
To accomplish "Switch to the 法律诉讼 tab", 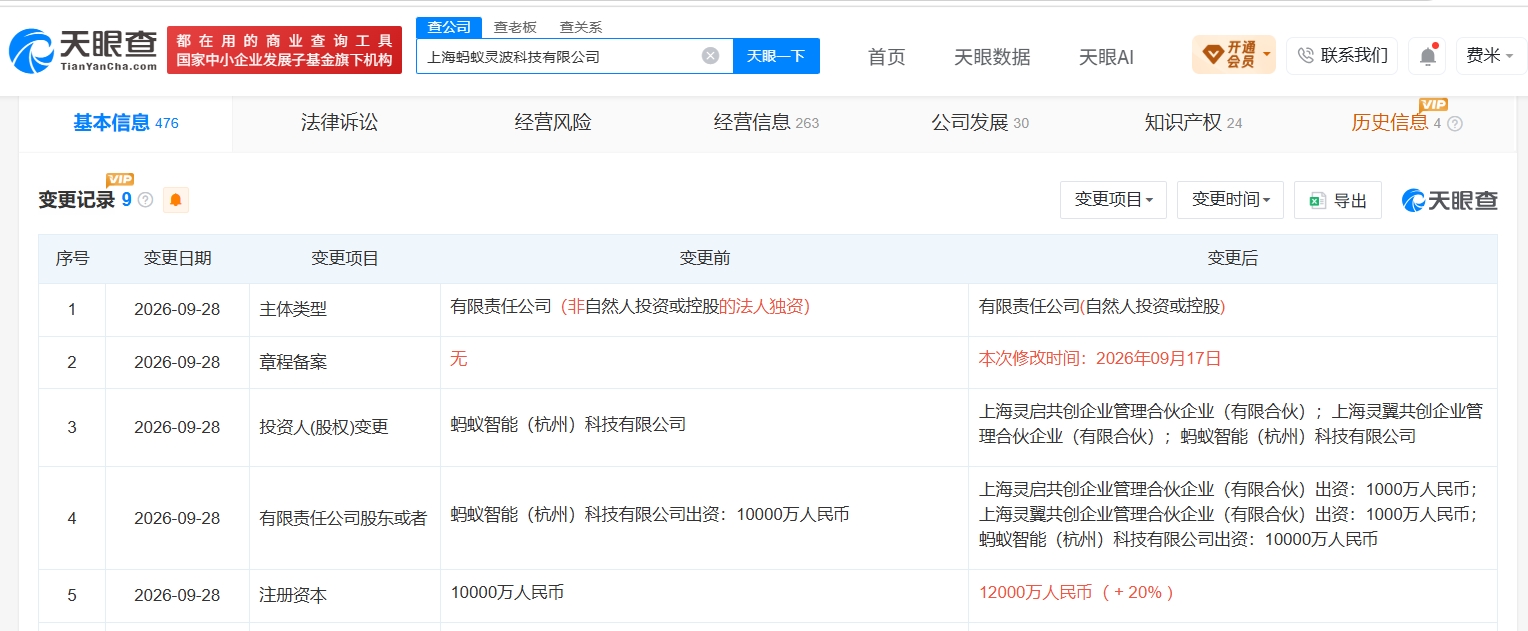I will coord(340,123).
